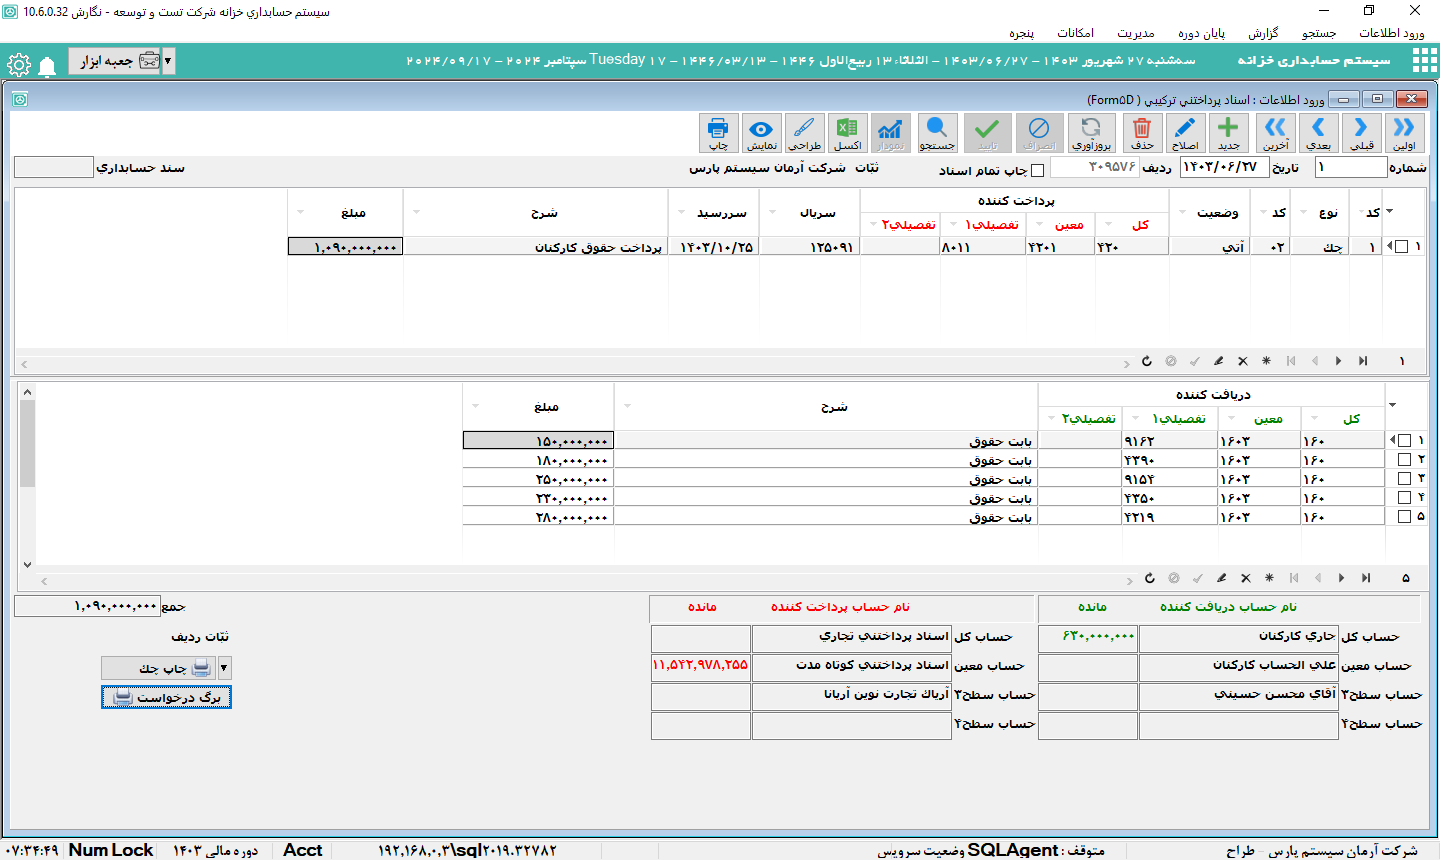
Task: Open the جستجو menu in menu bar
Action: tap(1319, 33)
